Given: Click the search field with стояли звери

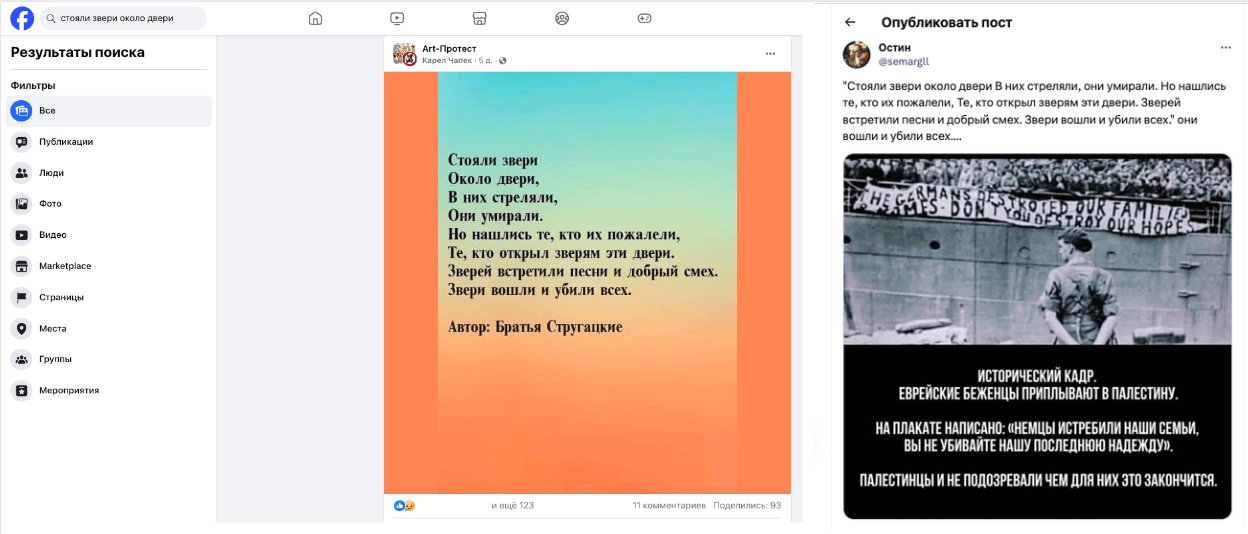Looking at the screenshot, I should [x=123, y=18].
